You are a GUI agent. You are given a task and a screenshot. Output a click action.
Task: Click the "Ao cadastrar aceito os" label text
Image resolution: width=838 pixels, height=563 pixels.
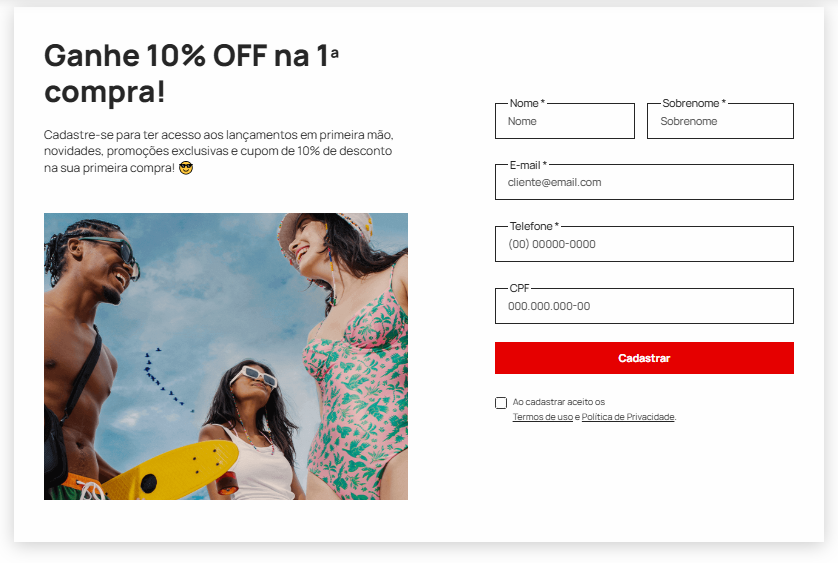coord(558,402)
